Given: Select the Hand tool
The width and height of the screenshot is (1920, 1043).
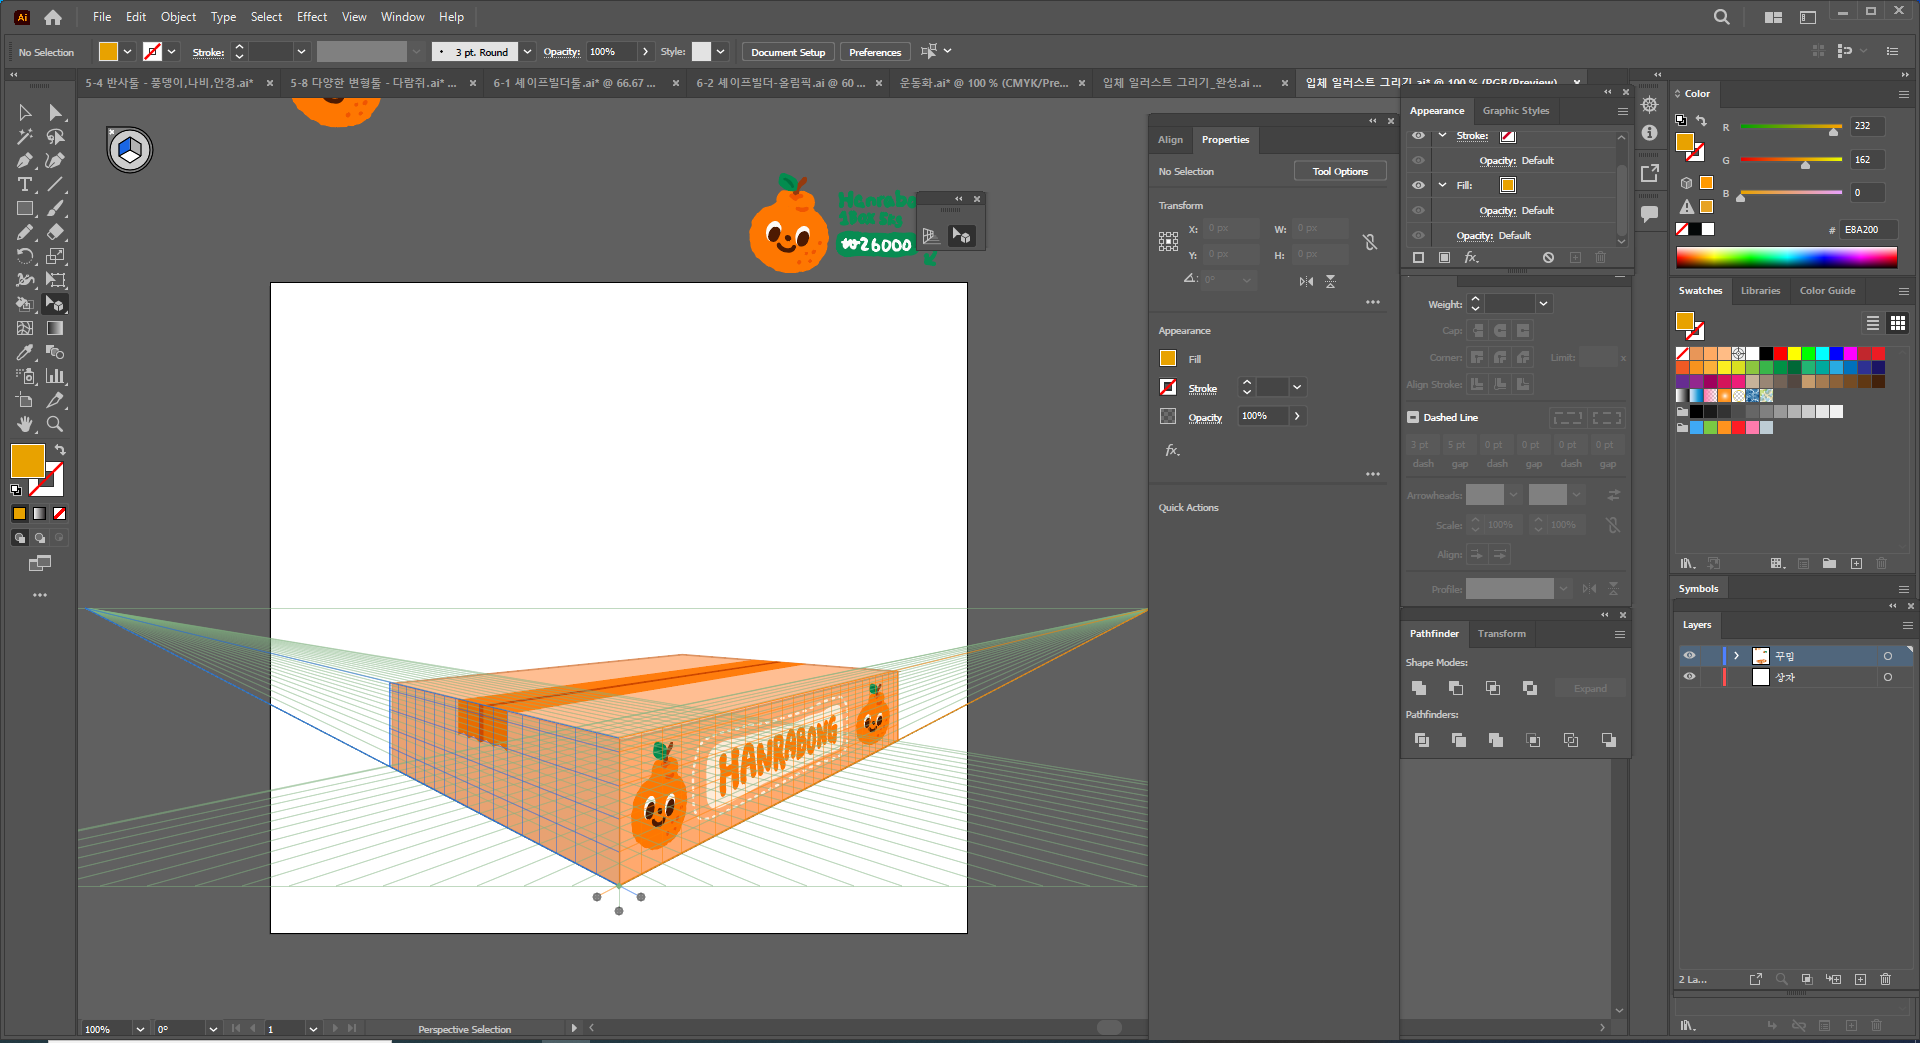Looking at the screenshot, I should point(25,425).
